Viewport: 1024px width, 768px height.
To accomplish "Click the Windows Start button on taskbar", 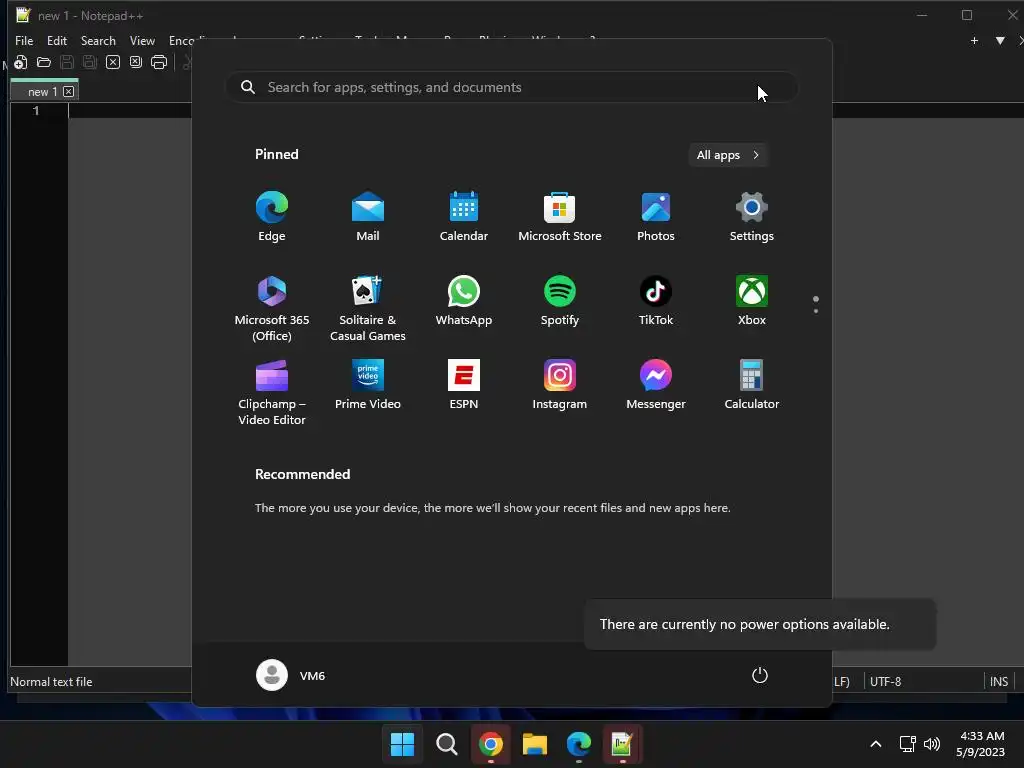I will (402, 744).
